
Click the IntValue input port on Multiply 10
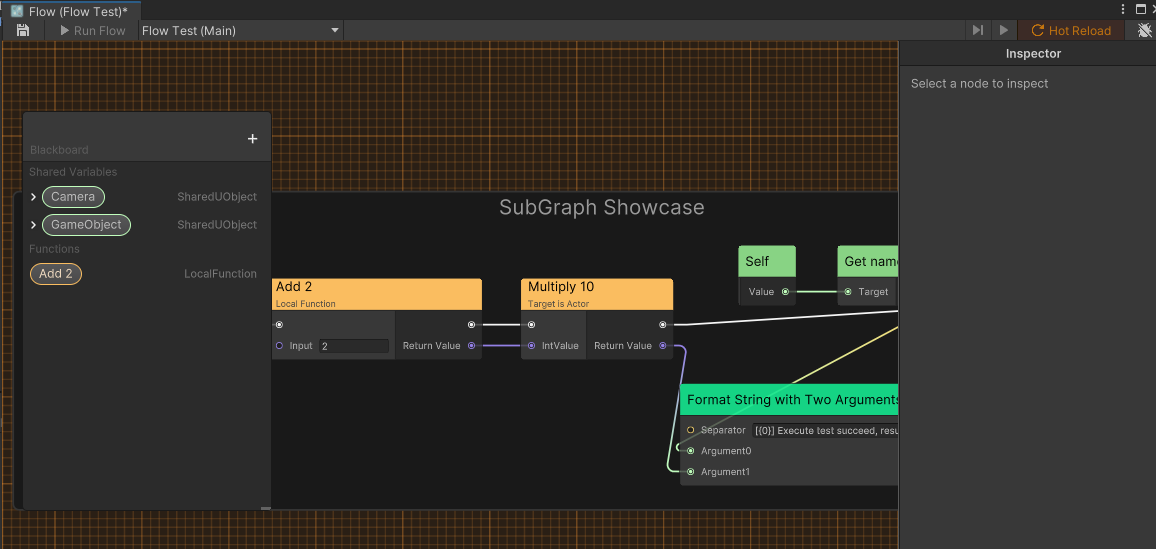(x=531, y=346)
